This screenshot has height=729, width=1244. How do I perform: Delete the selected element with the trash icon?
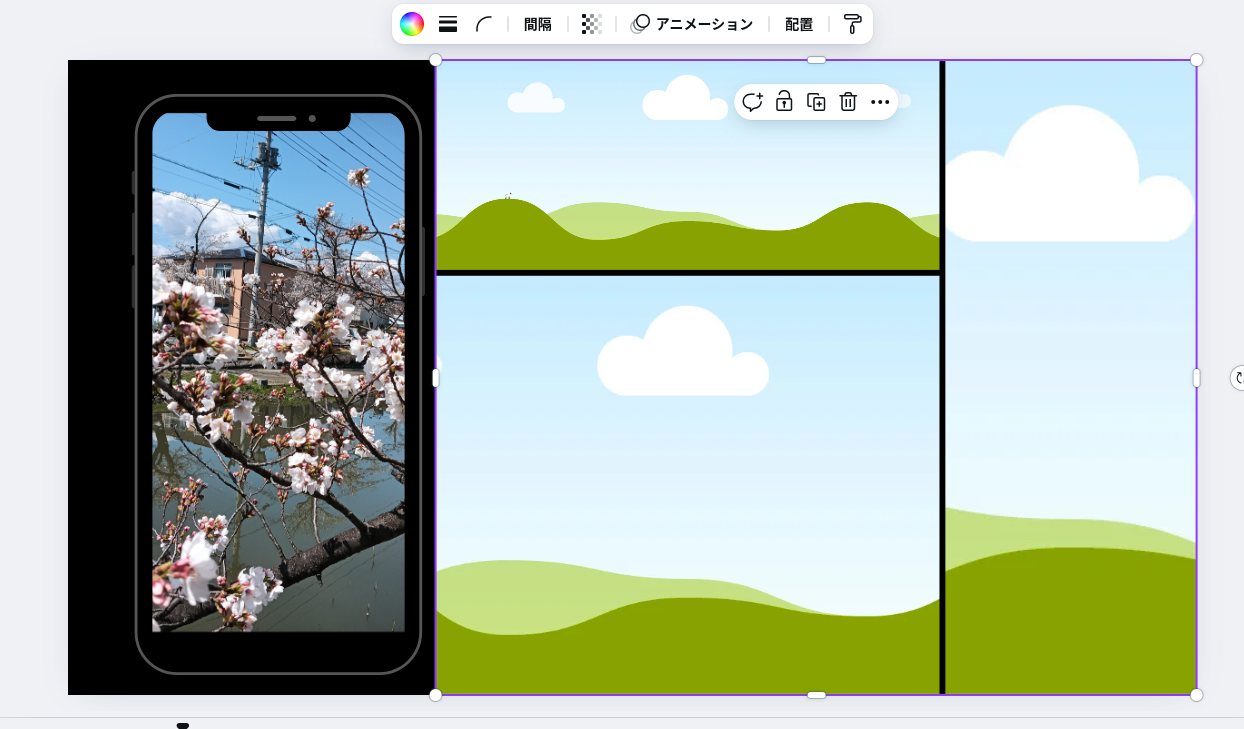(x=848, y=102)
